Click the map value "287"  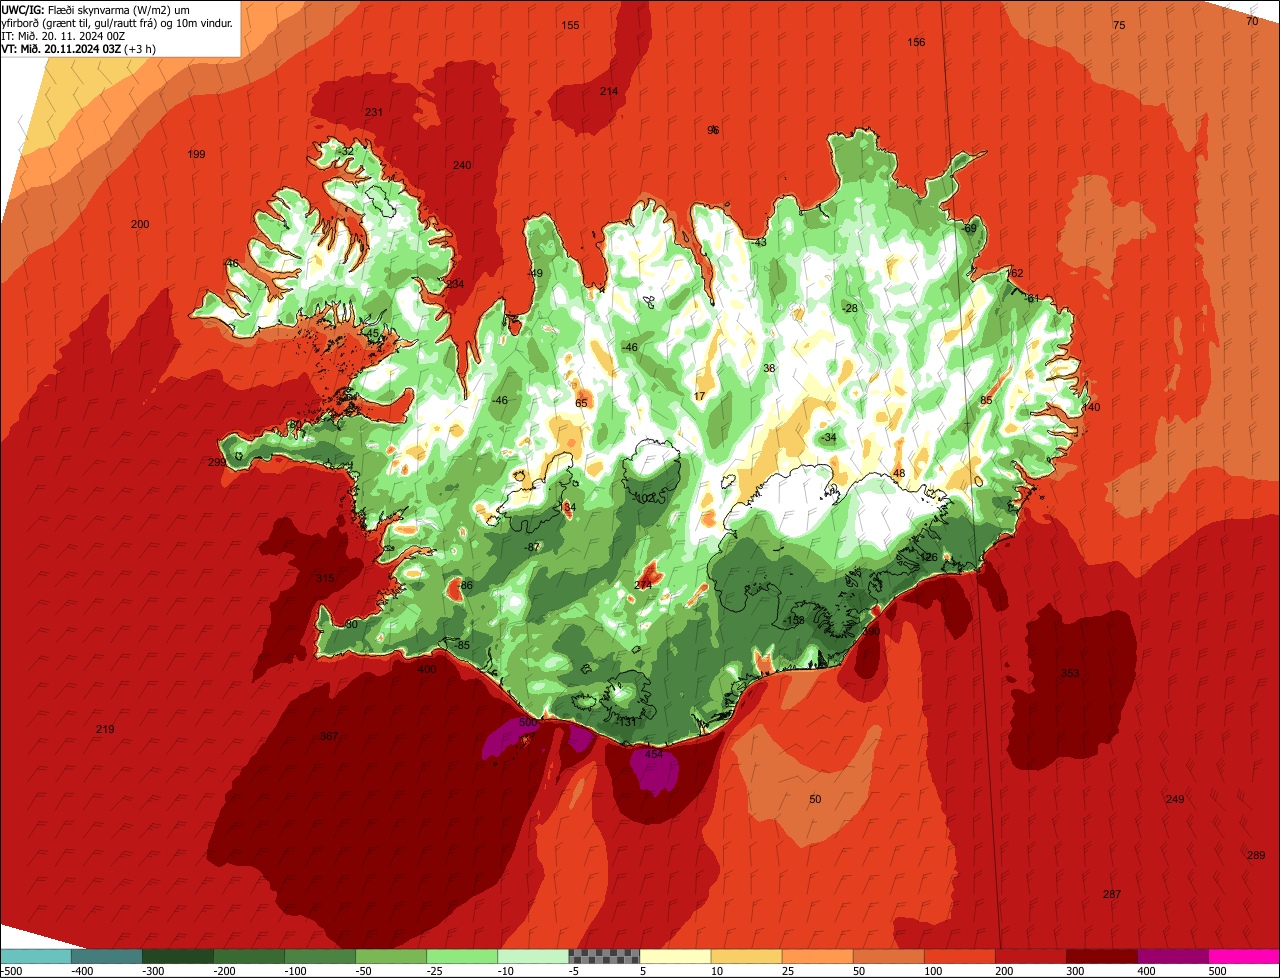point(1112,894)
